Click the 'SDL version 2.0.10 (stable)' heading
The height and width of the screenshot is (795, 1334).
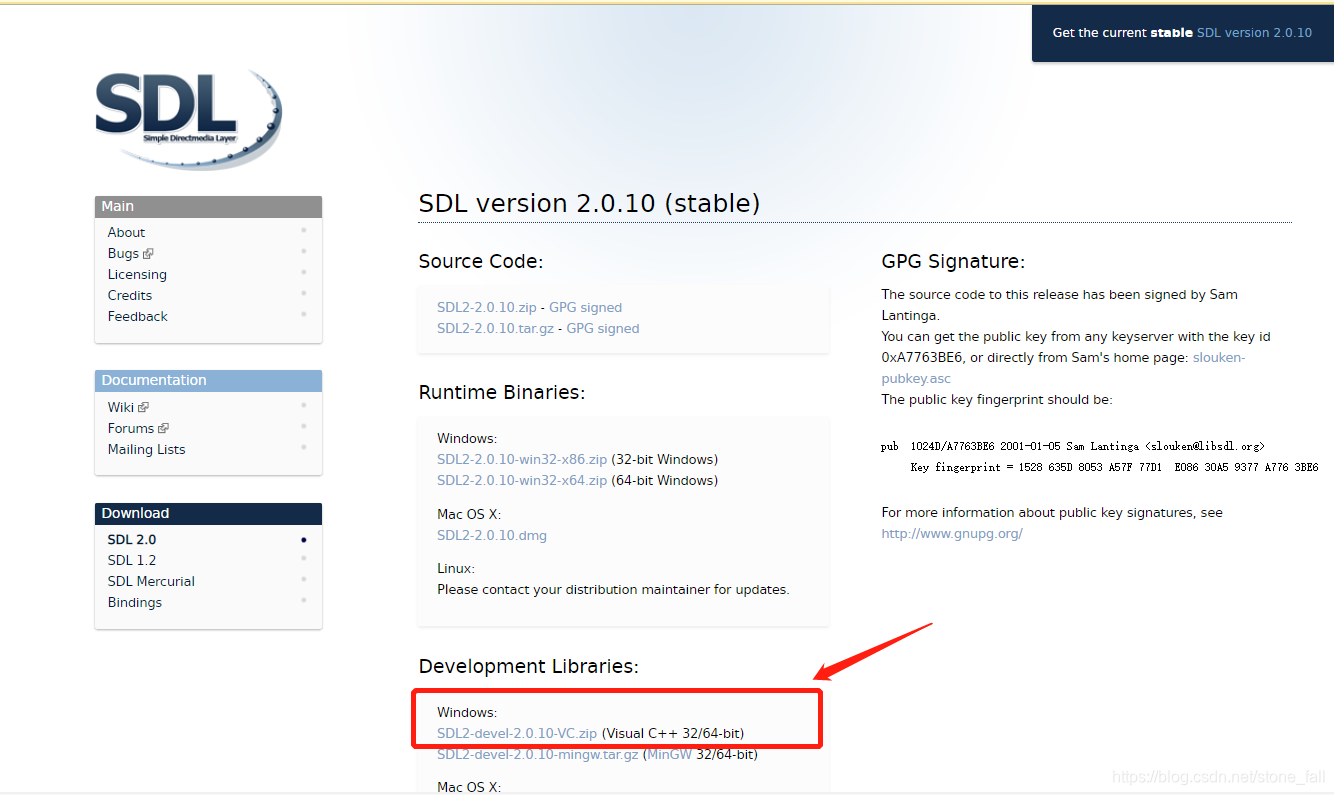click(x=589, y=203)
